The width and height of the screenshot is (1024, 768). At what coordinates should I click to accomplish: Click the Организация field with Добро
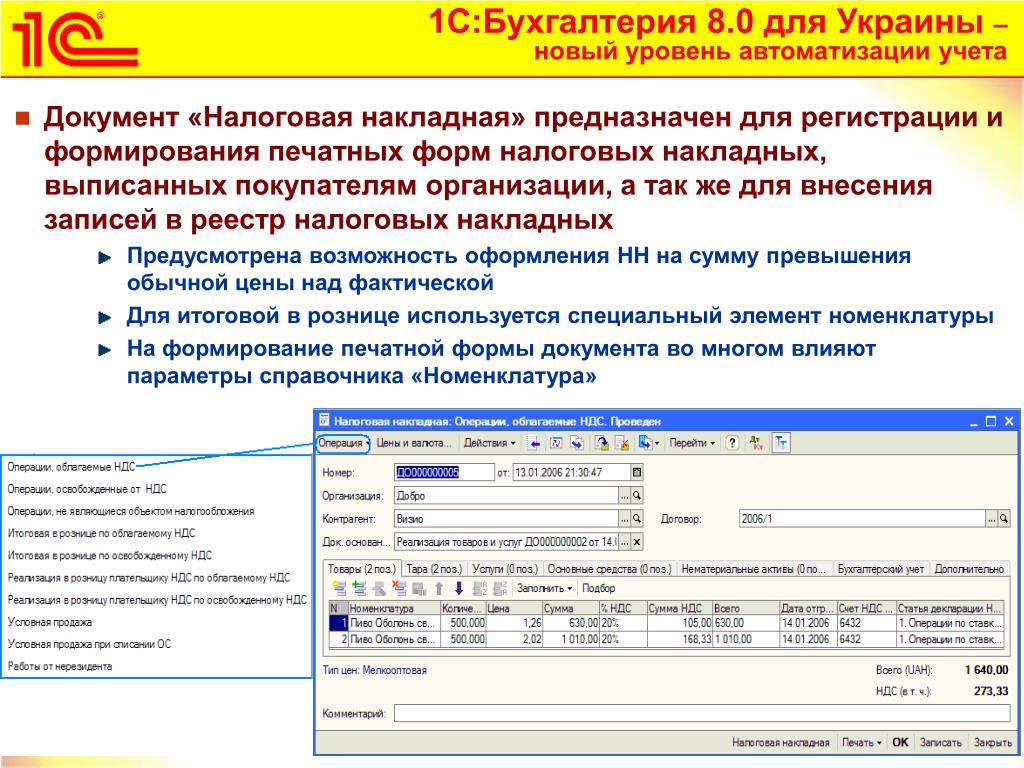click(x=507, y=496)
